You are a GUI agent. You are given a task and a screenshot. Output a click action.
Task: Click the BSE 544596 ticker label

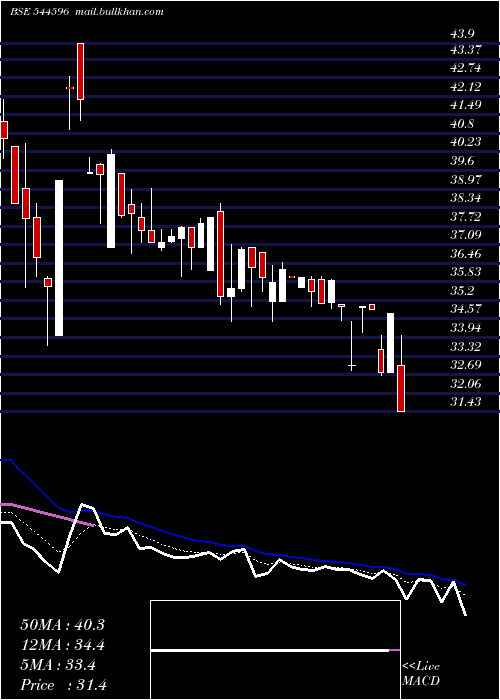click(39, 12)
